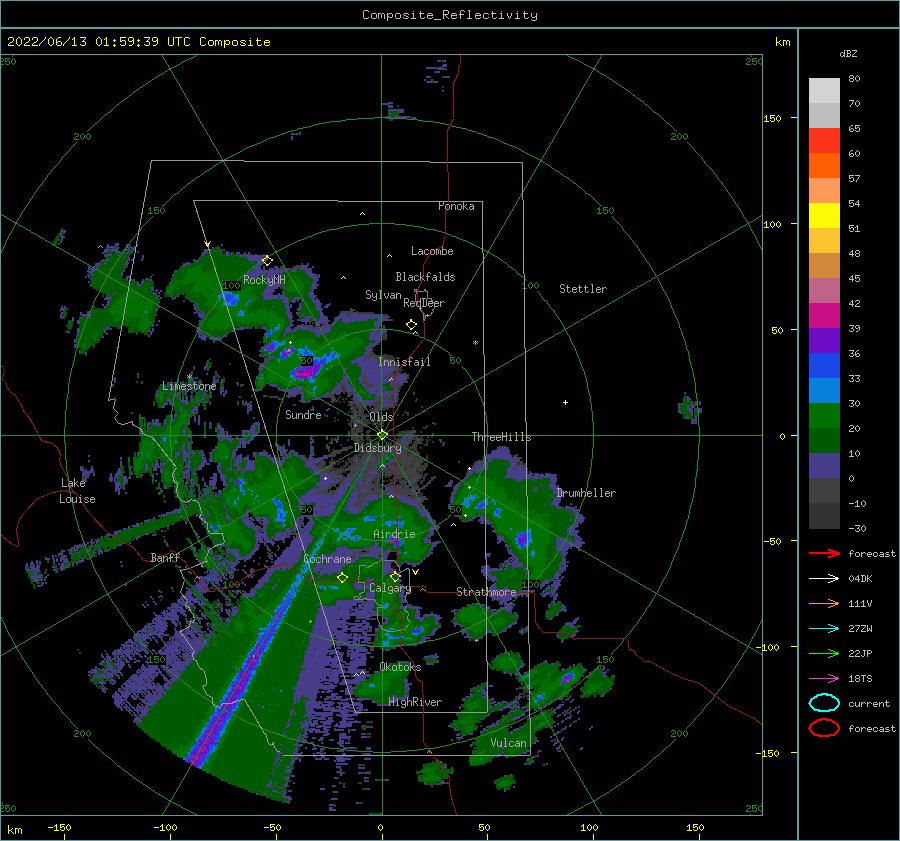Click the yellow diamond marker above Calgary

coord(395,576)
